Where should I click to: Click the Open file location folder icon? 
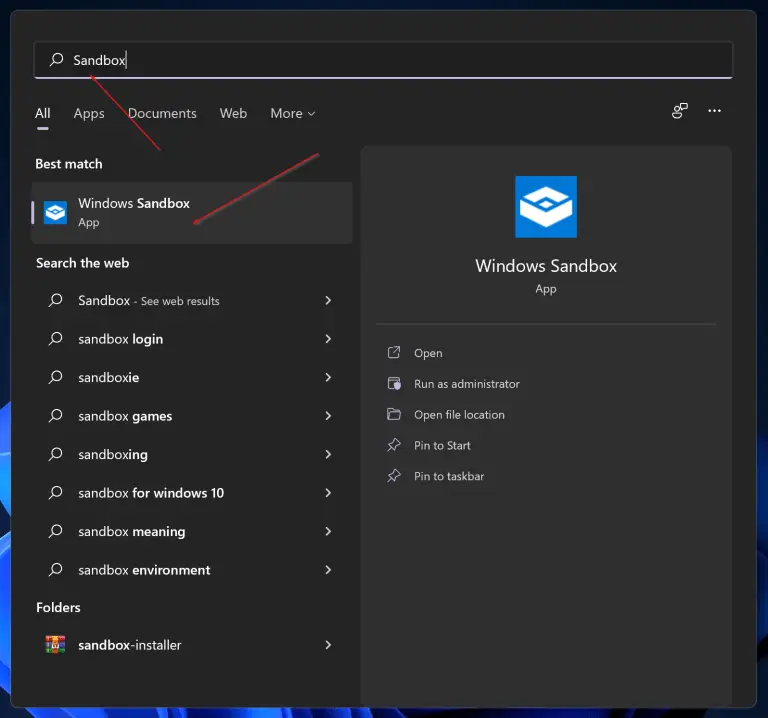click(394, 414)
